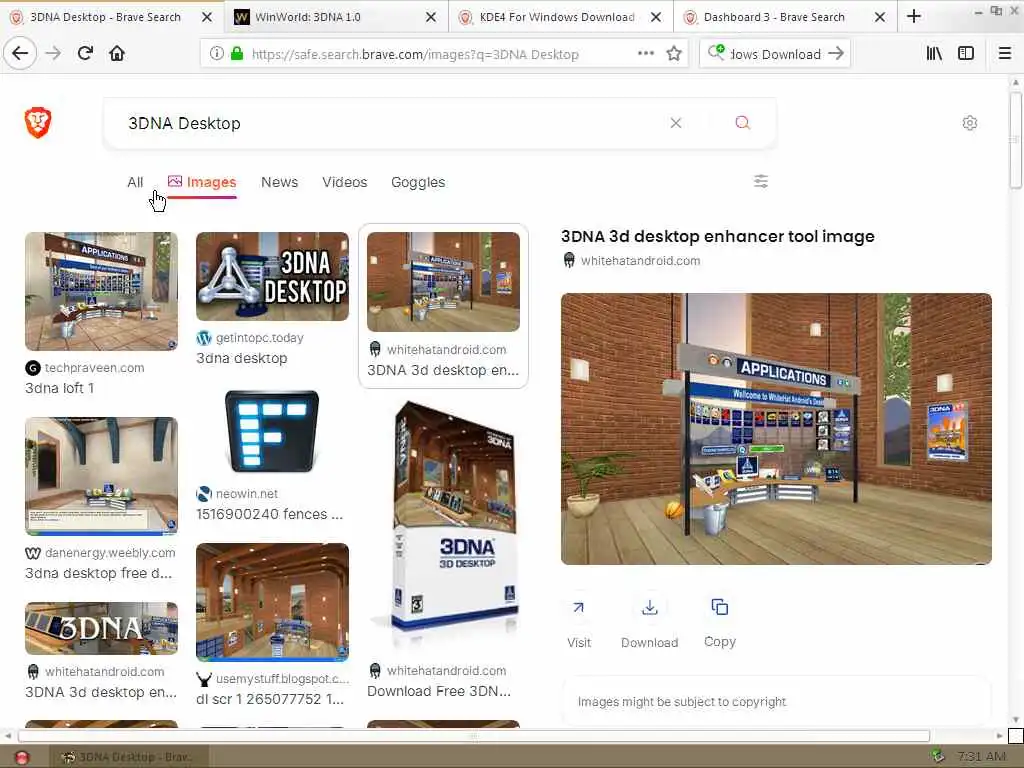Open image search filters icon
Image resolution: width=1024 pixels, height=768 pixels.
[761, 182]
